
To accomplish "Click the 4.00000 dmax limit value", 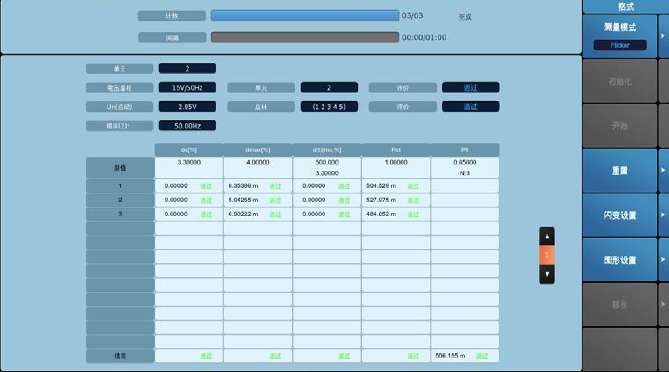I will [258, 163].
